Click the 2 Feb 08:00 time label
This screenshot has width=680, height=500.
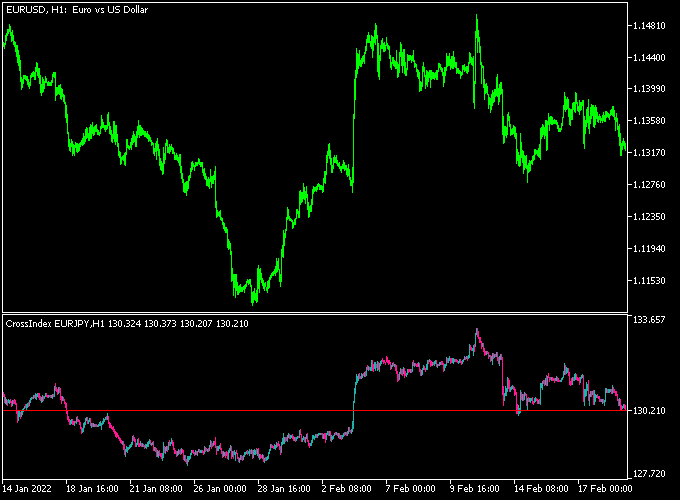point(347,489)
